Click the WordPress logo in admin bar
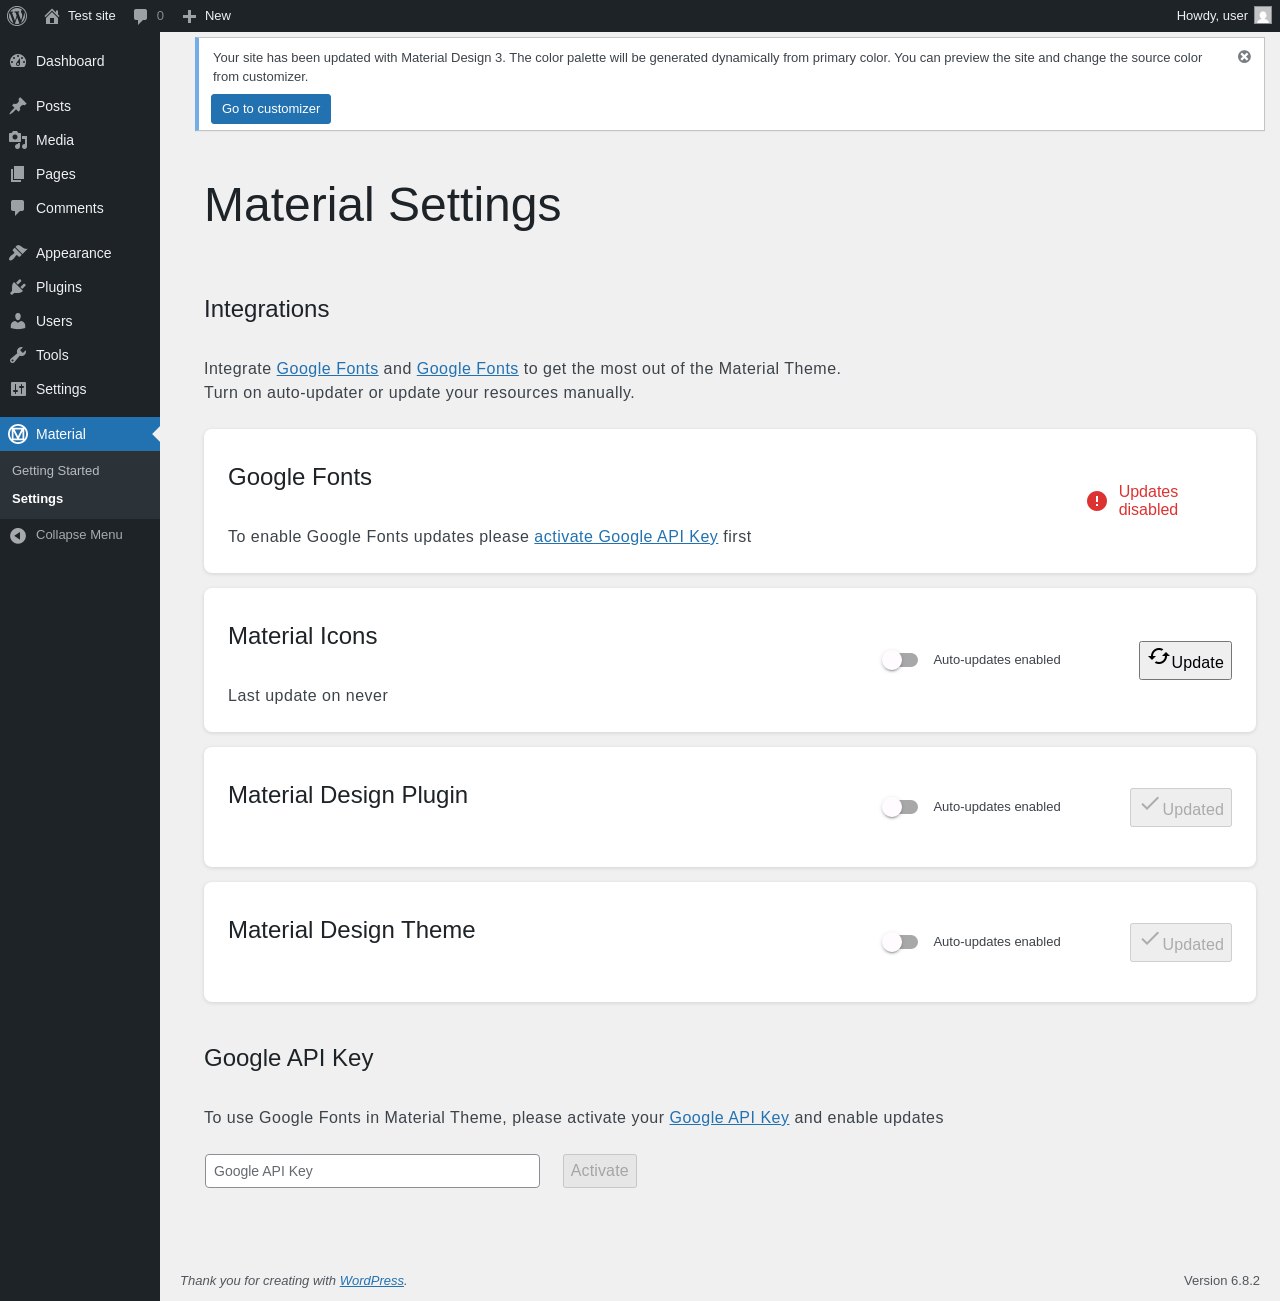Viewport: 1280px width, 1301px height. tap(17, 16)
